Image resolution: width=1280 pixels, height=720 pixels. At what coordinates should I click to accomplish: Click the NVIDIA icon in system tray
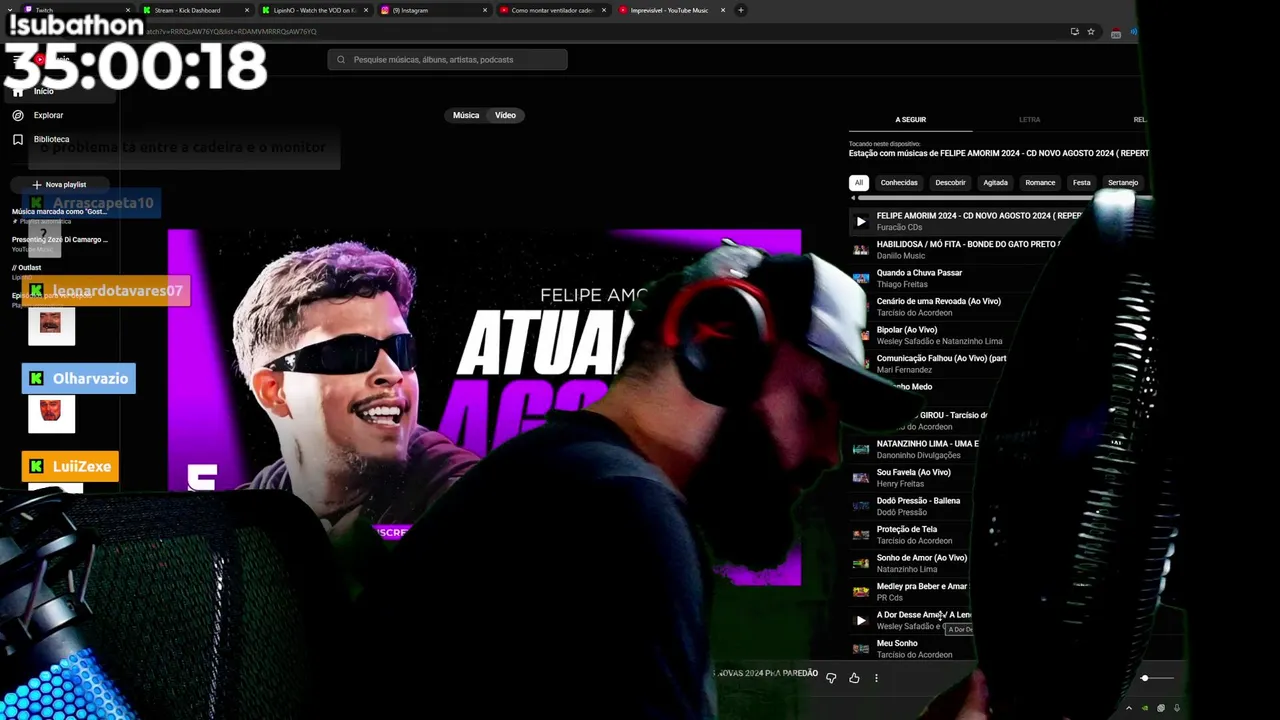(1145, 708)
